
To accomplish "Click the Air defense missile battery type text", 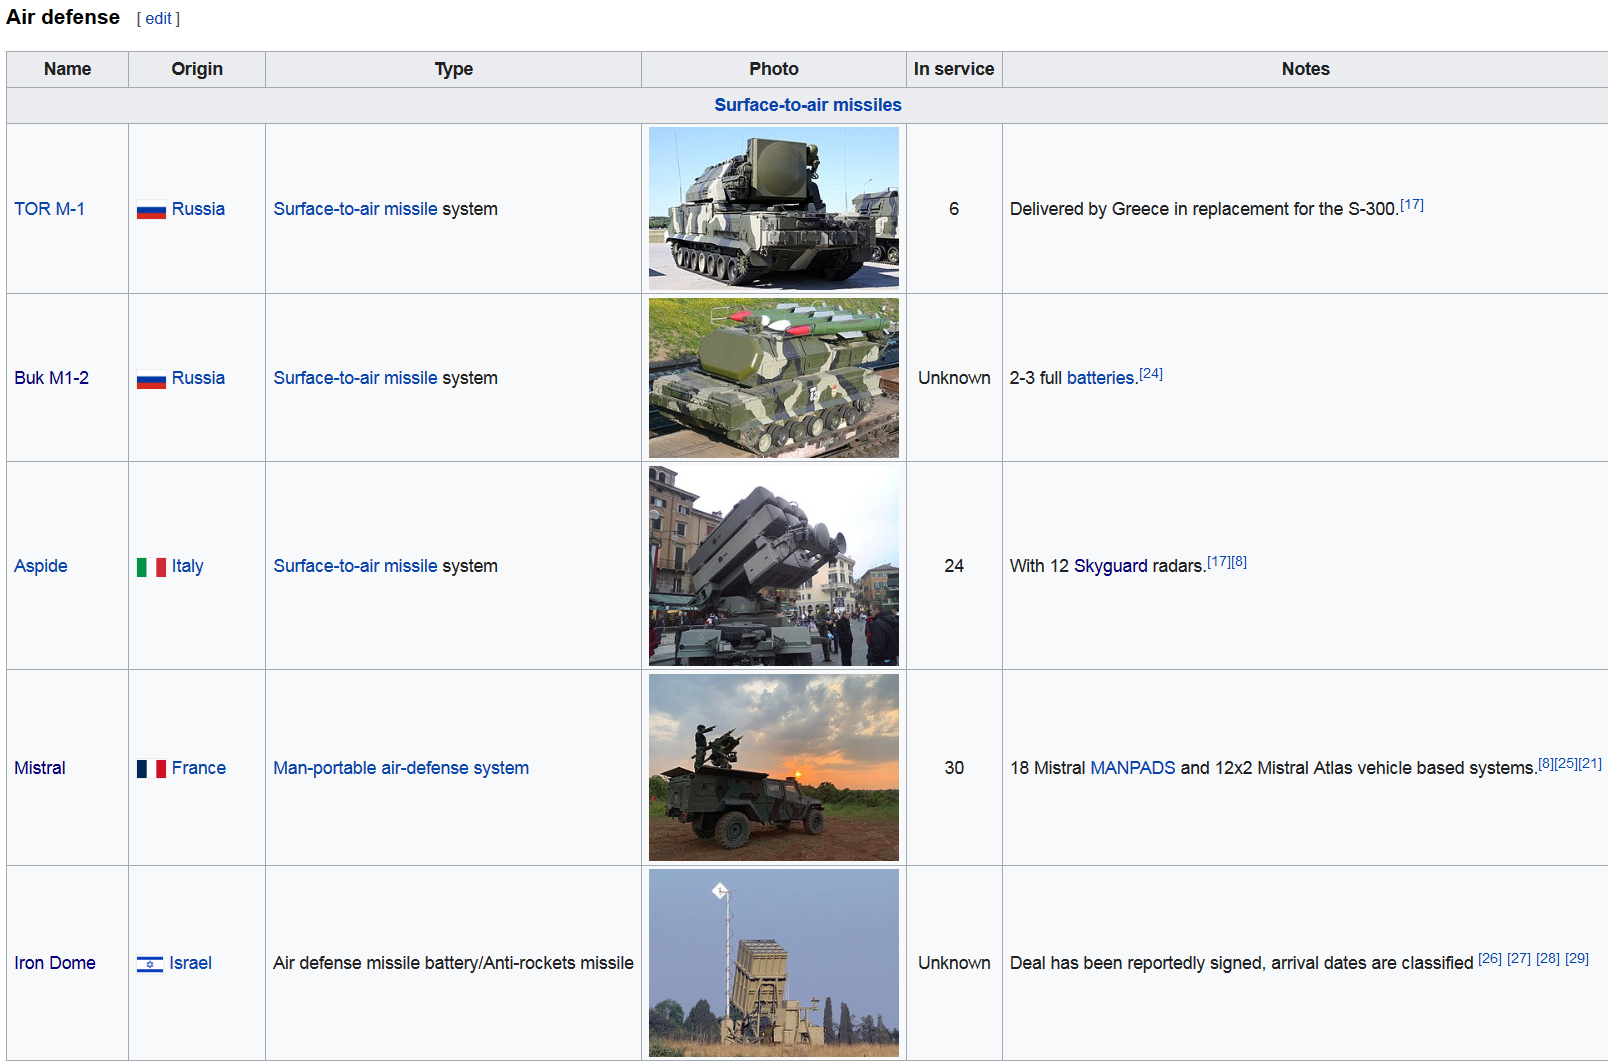I will click(453, 963).
